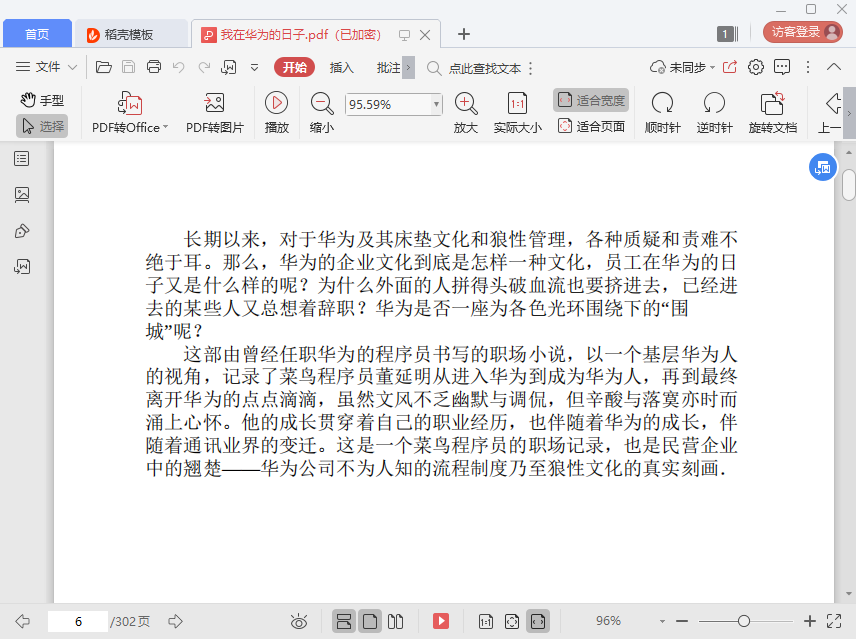Start slideshow with 播放 button

tap(276, 112)
